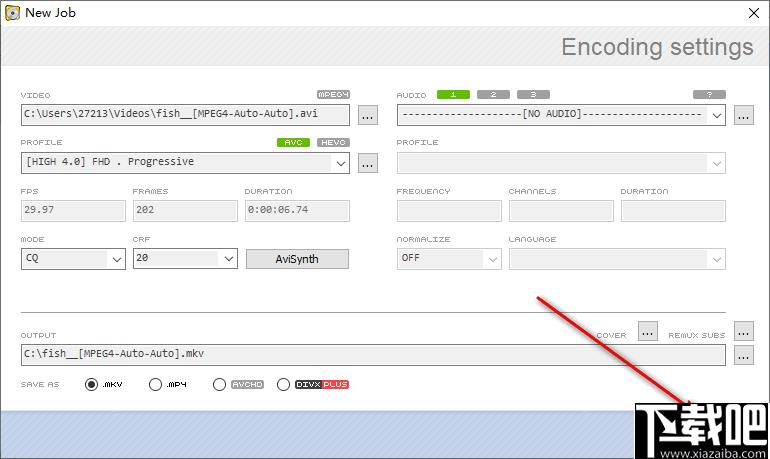Choose .mkv as save format
The height and width of the screenshot is (459, 770).
(91, 384)
